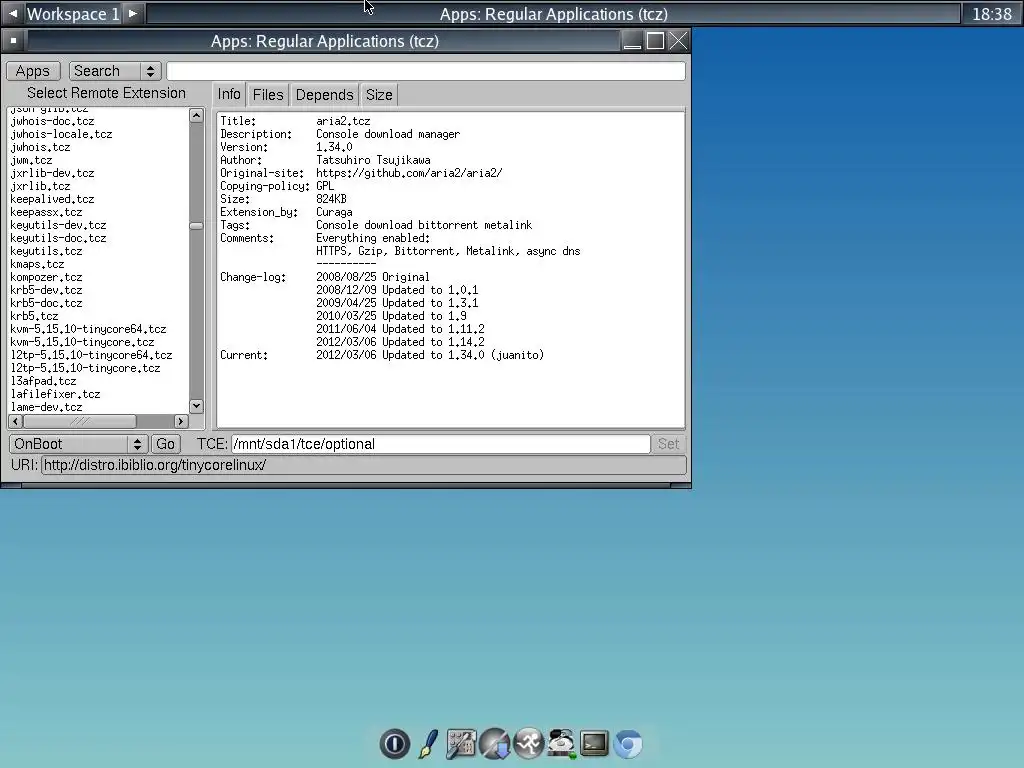Select kvm-5.15.10-tinycore.tcz in the list

tap(82, 342)
